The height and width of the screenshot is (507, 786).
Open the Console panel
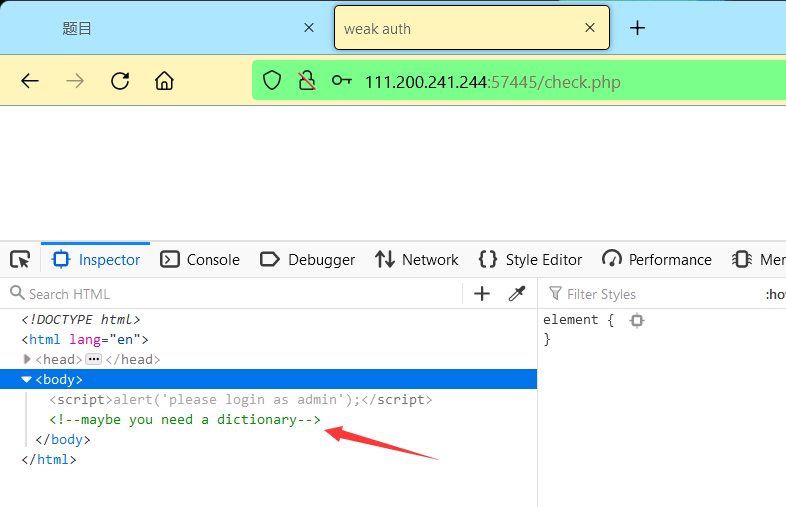click(200, 260)
